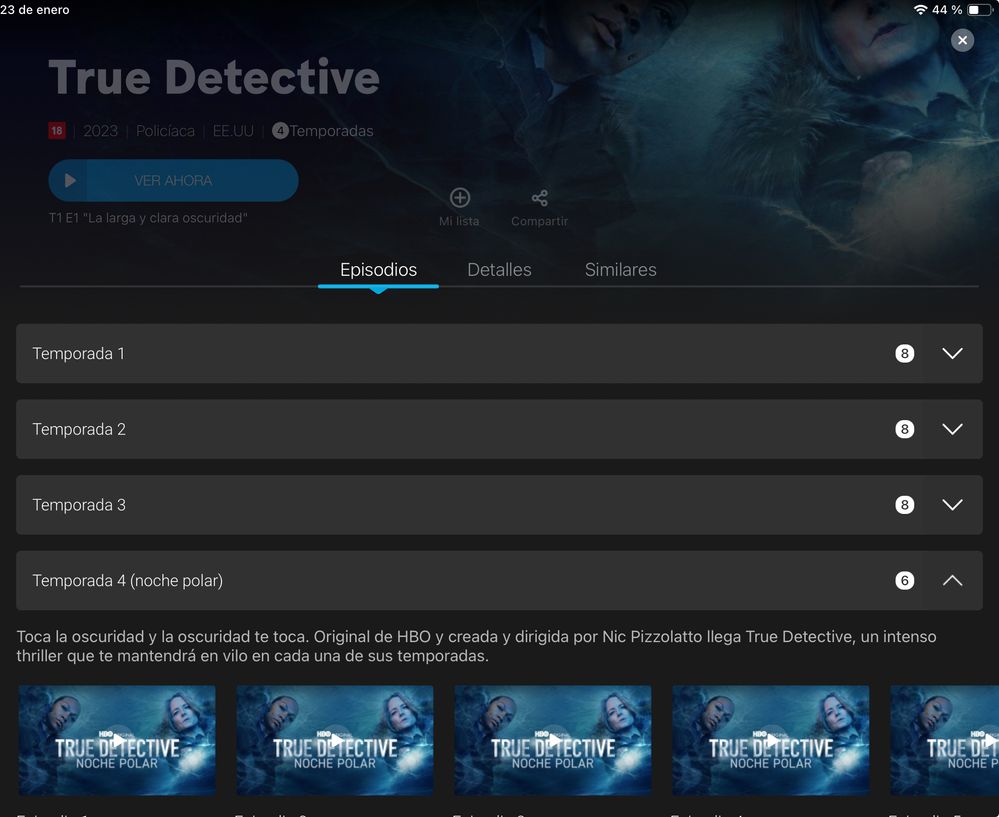Tap the Temporada 1 row label

[79, 353]
